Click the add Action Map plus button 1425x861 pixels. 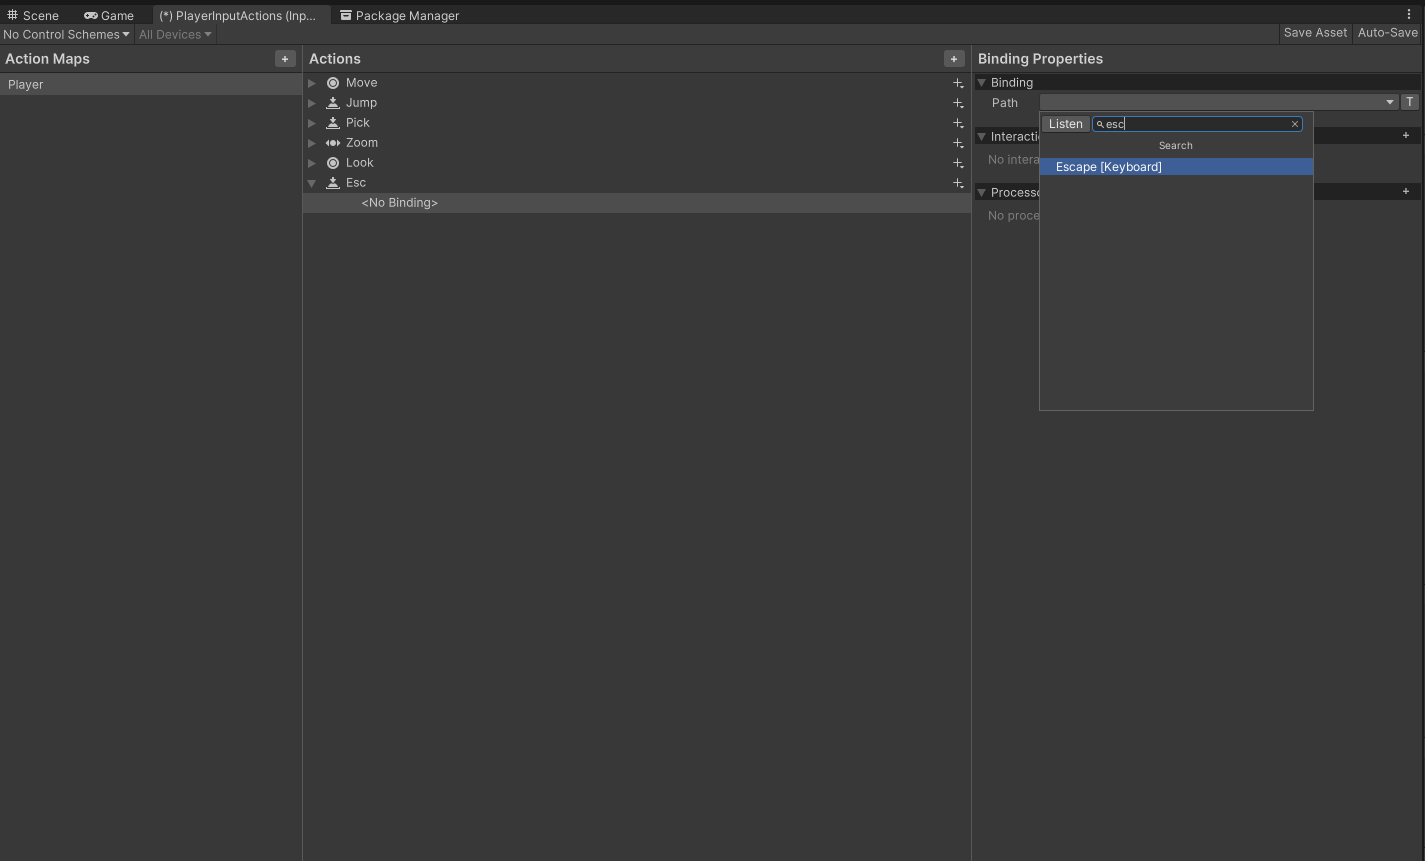(285, 59)
